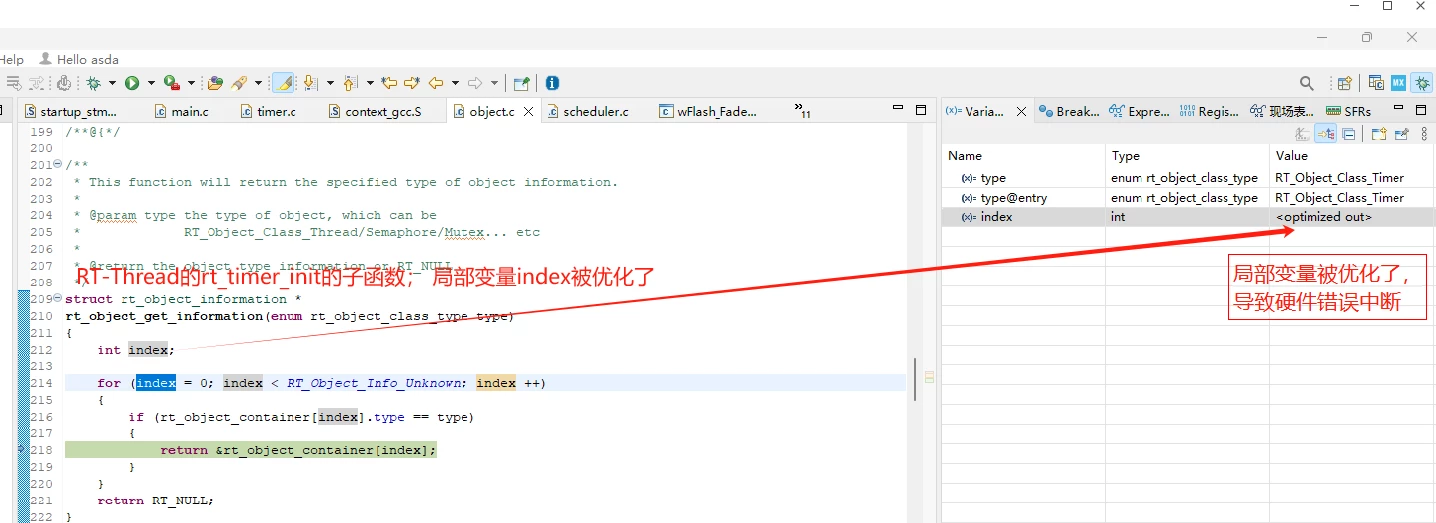Click the Search flashlight toolbar icon
The image size is (1436, 523).
tap(240, 83)
